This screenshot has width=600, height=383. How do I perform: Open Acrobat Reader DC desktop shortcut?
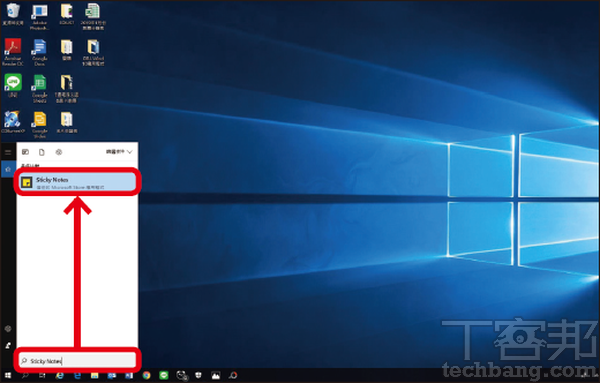(13, 52)
